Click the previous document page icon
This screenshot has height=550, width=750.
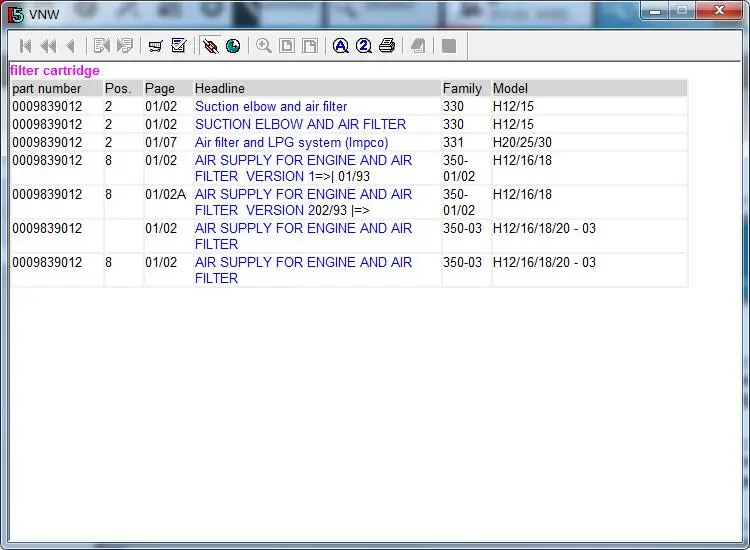point(101,46)
